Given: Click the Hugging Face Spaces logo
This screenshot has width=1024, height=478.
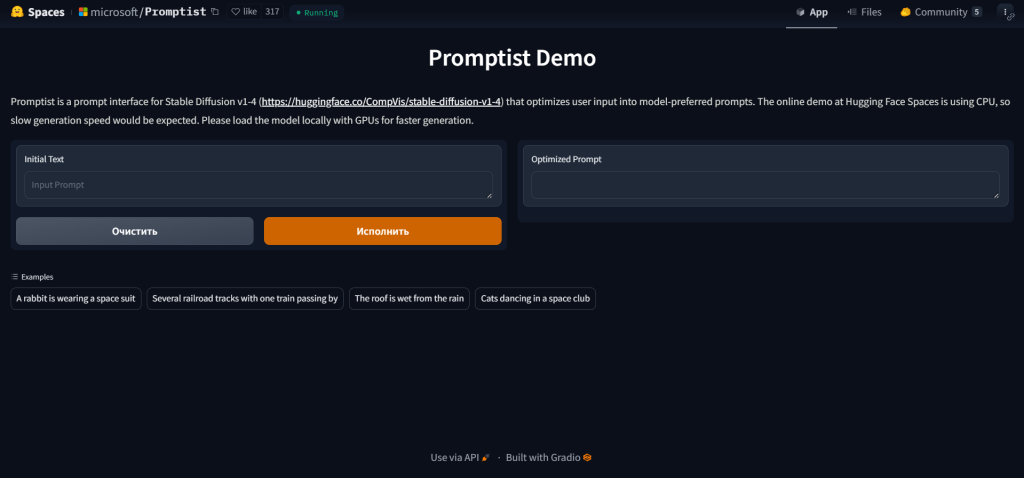Looking at the screenshot, I should (16, 12).
